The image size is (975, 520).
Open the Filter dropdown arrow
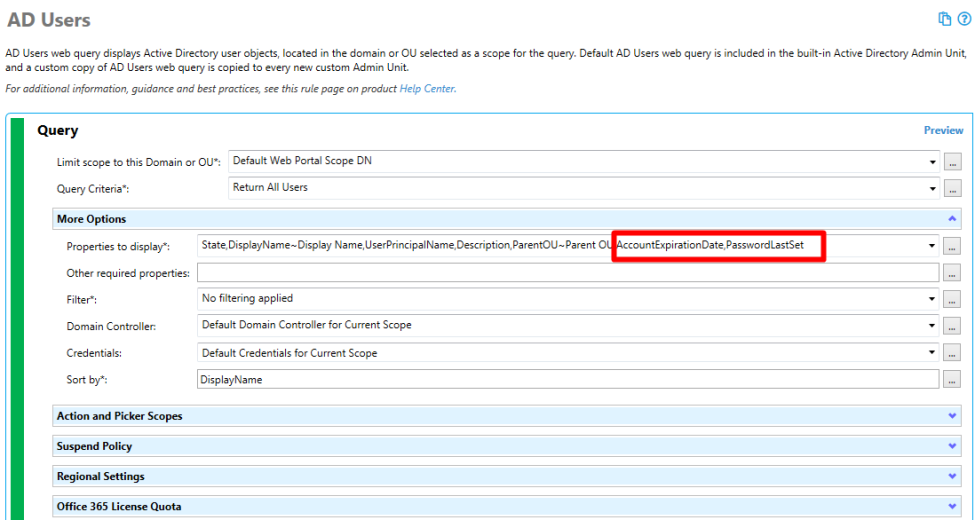pos(932,299)
